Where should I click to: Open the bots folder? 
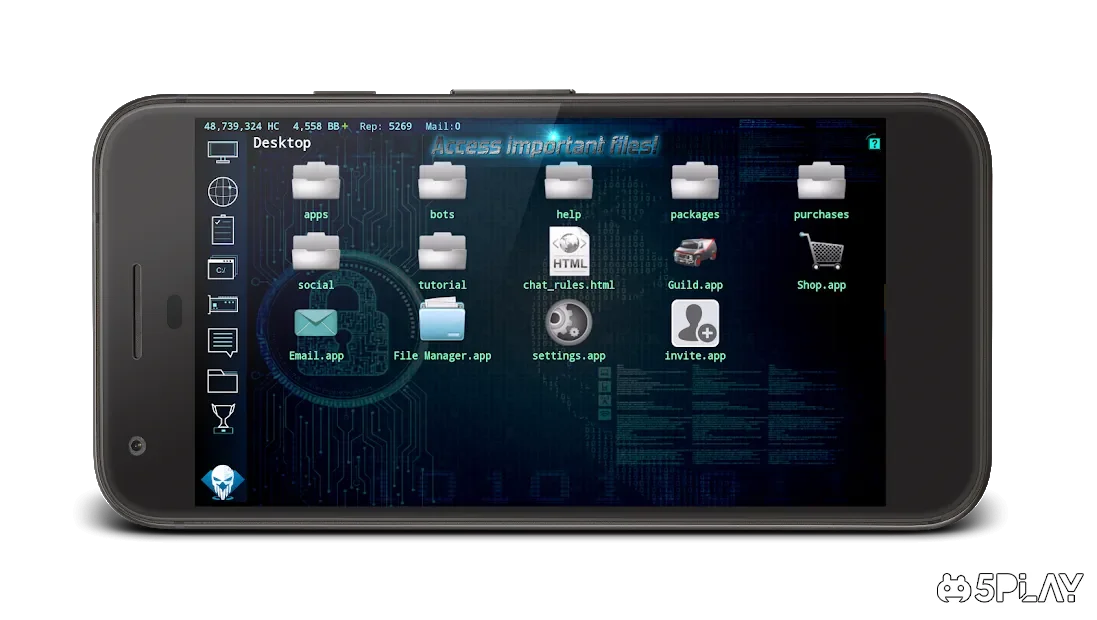(442, 182)
